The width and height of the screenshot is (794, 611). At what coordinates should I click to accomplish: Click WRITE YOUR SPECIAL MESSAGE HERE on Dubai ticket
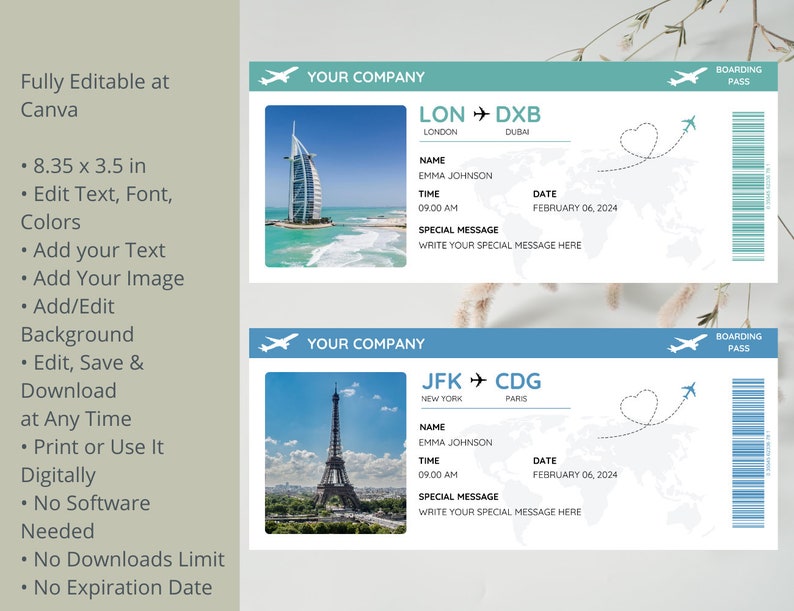500,246
